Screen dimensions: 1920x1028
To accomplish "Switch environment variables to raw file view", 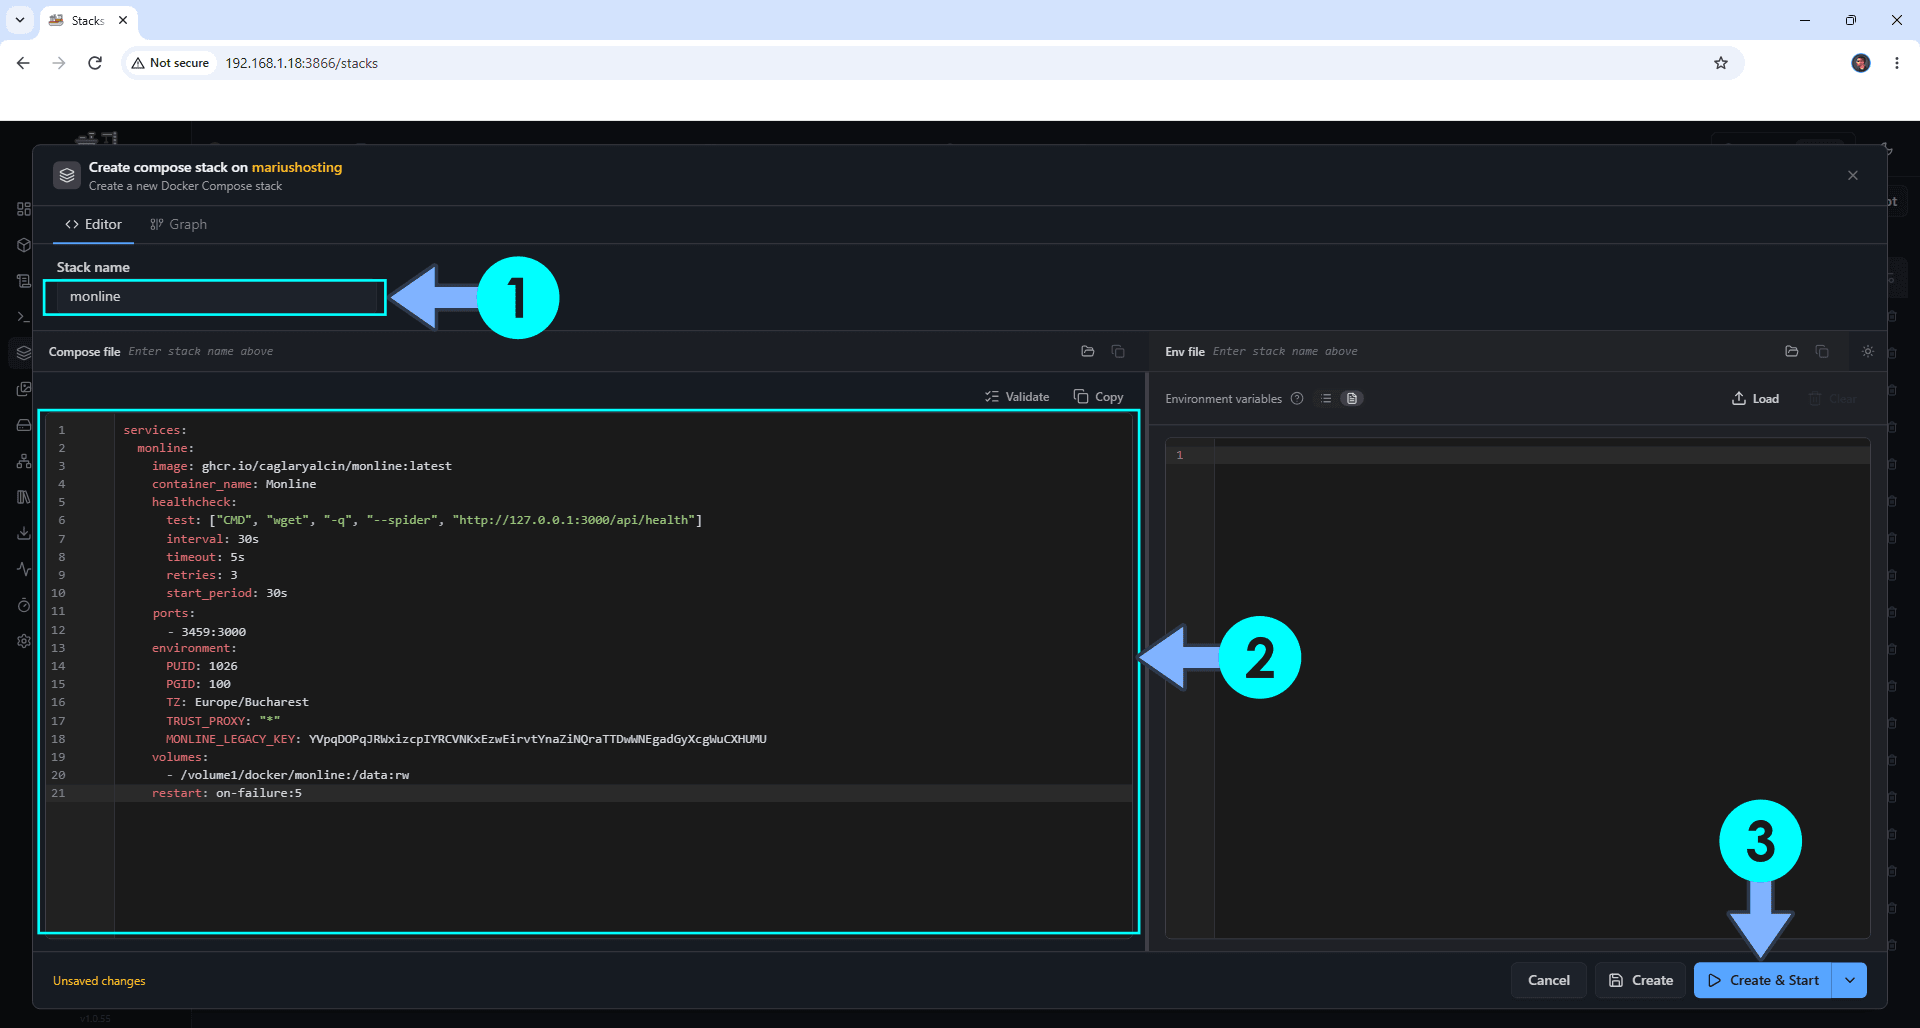I will [x=1352, y=398].
